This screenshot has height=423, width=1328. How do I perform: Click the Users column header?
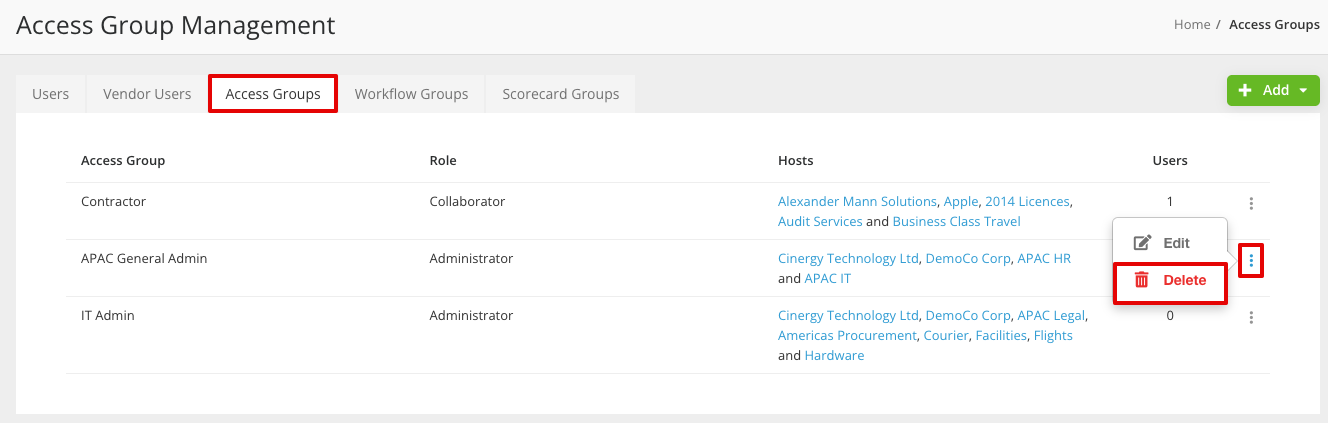pos(1170,160)
